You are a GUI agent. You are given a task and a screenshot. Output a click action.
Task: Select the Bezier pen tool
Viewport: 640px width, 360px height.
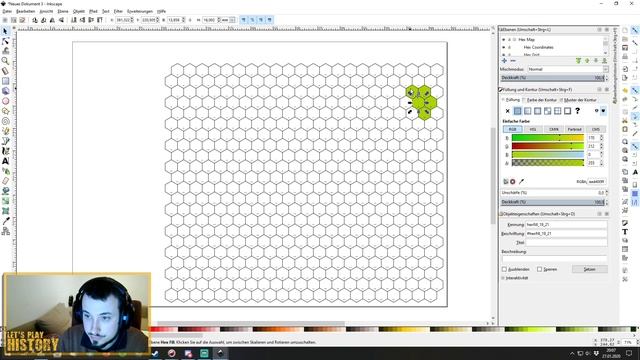click(5, 141)
